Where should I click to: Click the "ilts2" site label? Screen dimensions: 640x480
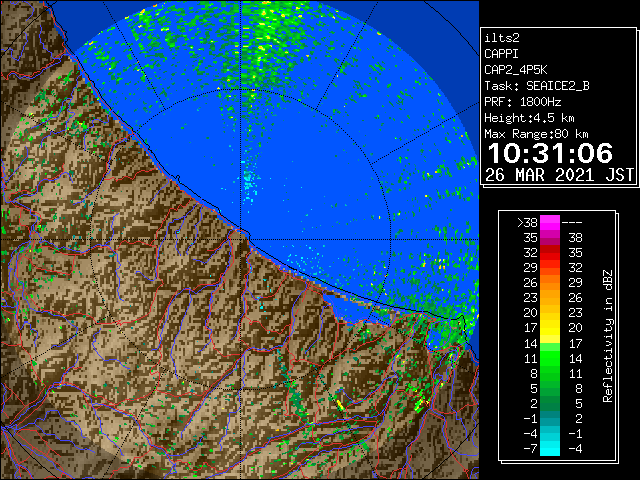coord(502,38)
